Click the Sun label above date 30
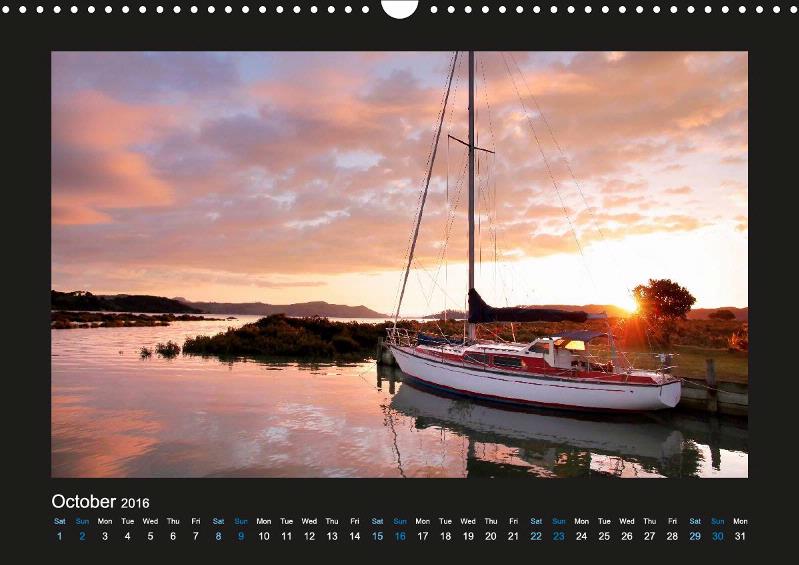 (717, 521)
